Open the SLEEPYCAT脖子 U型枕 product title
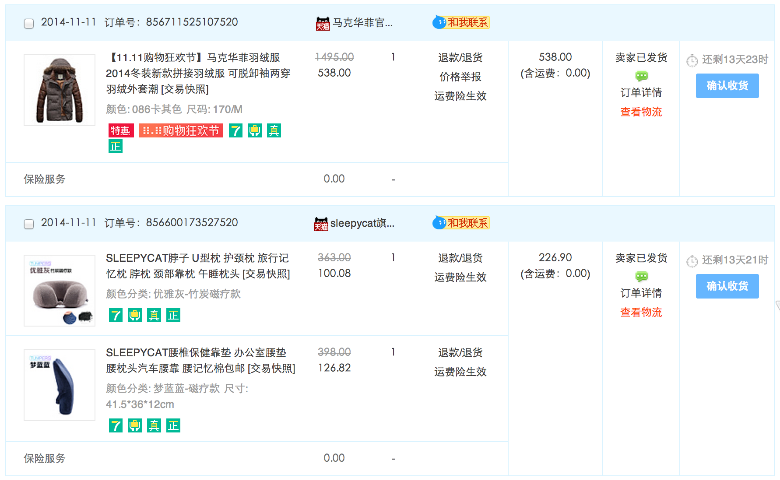Image resolution: width=780 pixels, height=480 pixels. point(198,266)
